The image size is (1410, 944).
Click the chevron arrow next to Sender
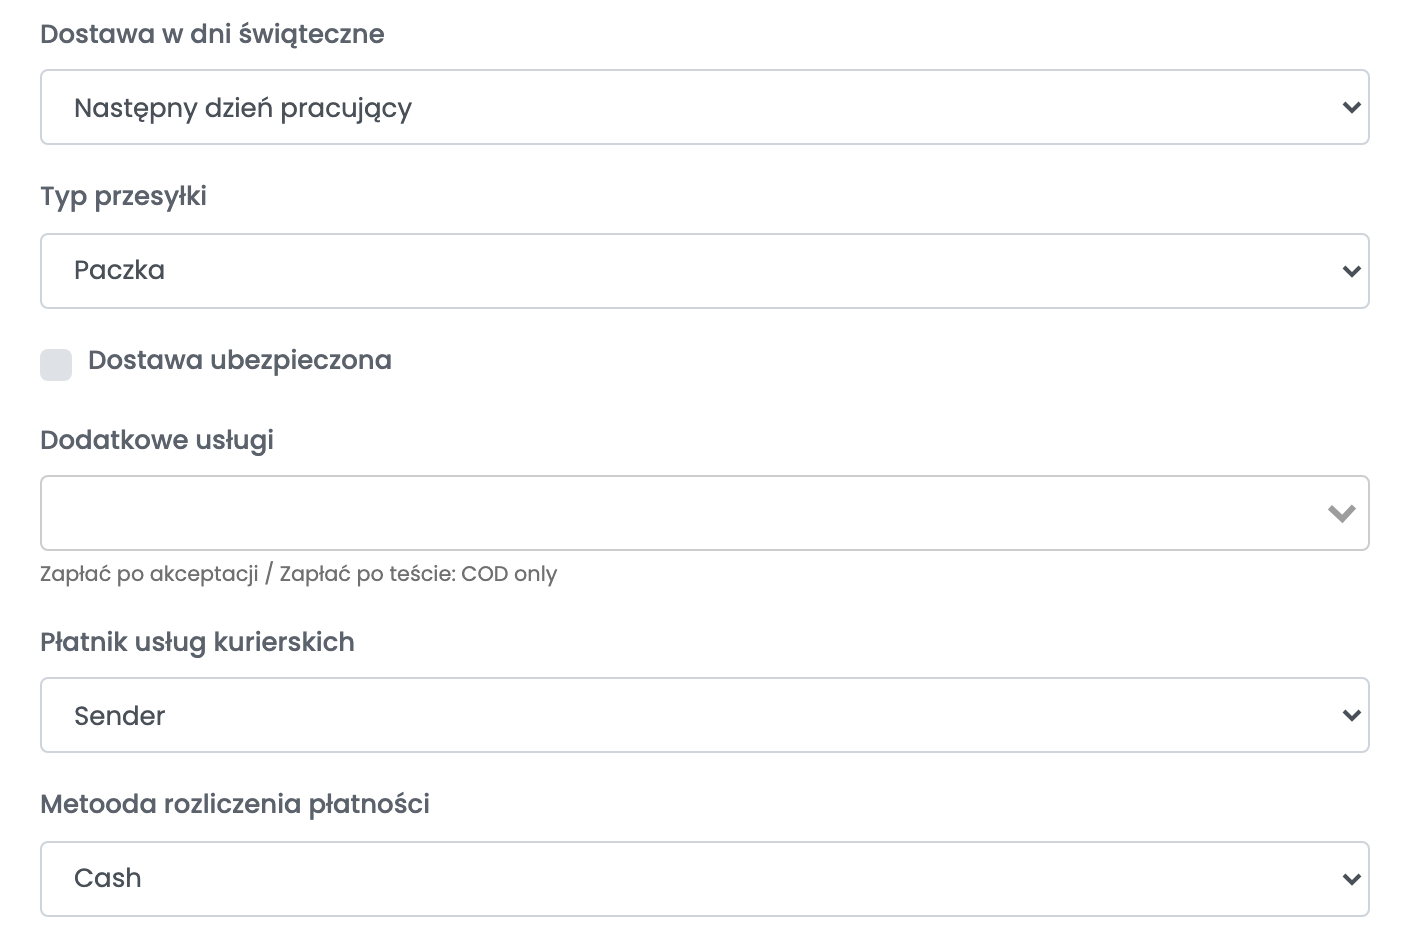click(1351, 715)
